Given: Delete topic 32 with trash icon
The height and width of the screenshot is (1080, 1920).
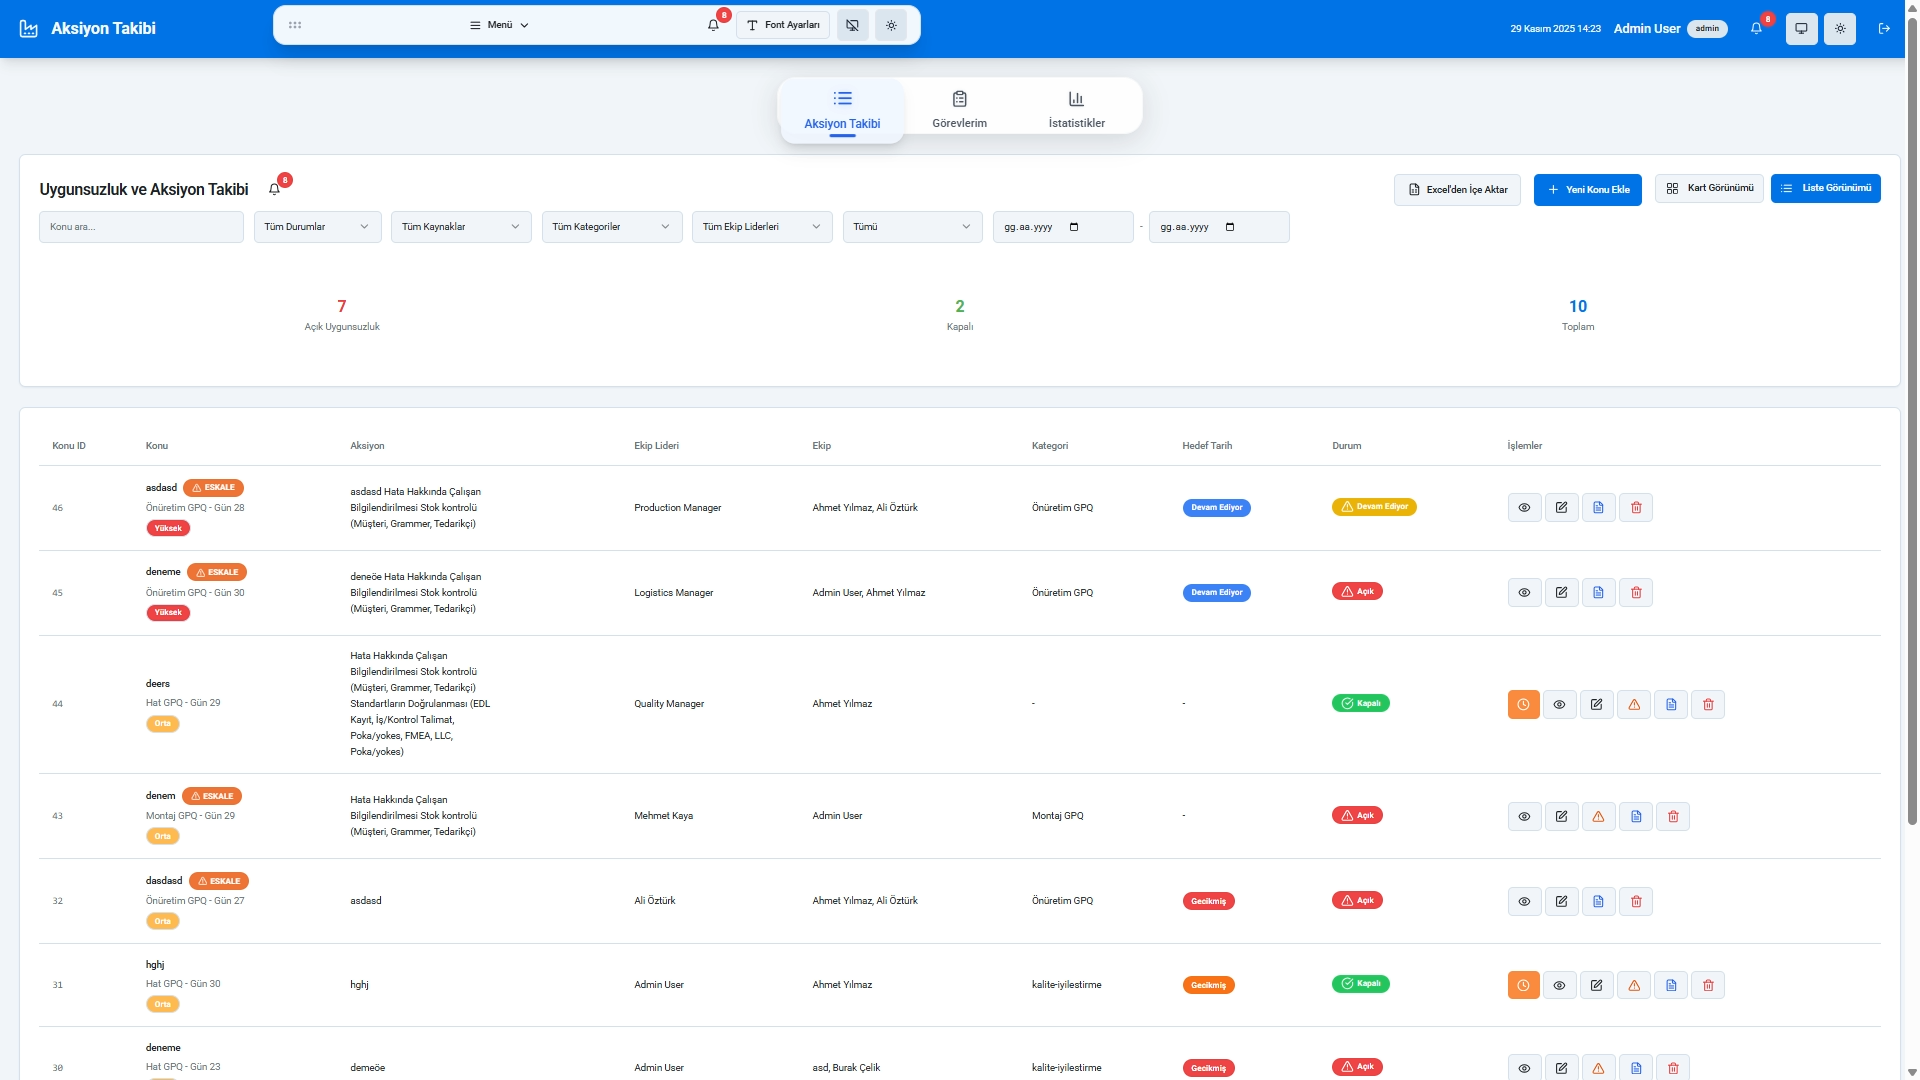Looking at the screenshot, I should [1636, 901].
